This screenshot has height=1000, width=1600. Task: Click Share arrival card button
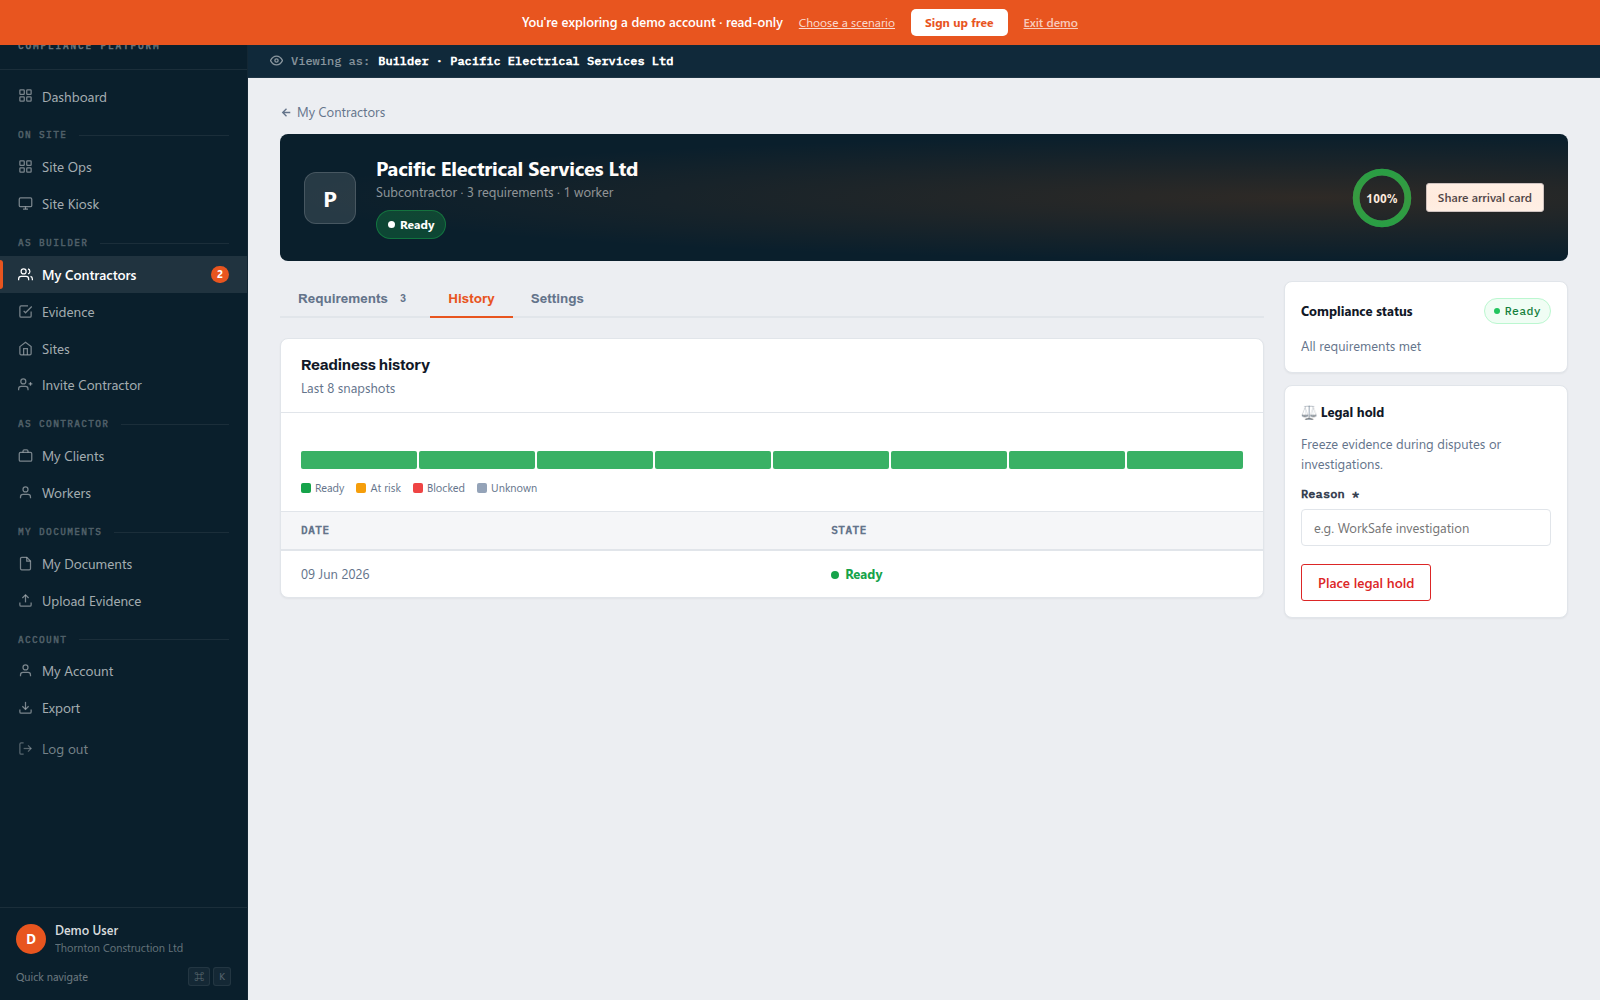[1485, 198]
